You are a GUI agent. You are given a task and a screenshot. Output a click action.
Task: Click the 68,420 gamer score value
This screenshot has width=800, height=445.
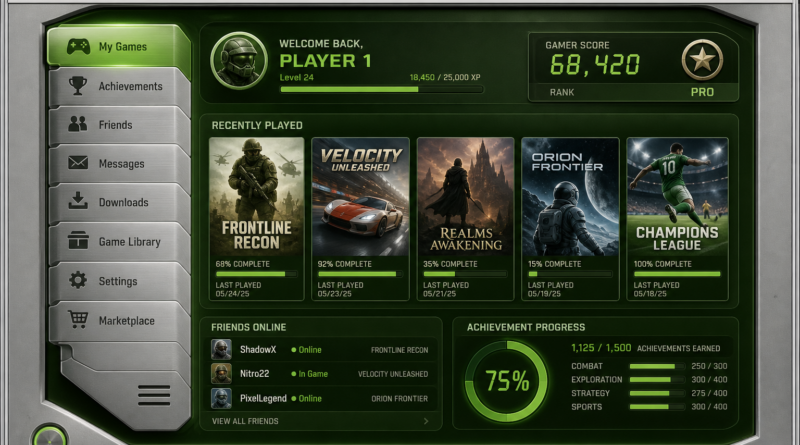pyautogui.click(x=594, y=65)
